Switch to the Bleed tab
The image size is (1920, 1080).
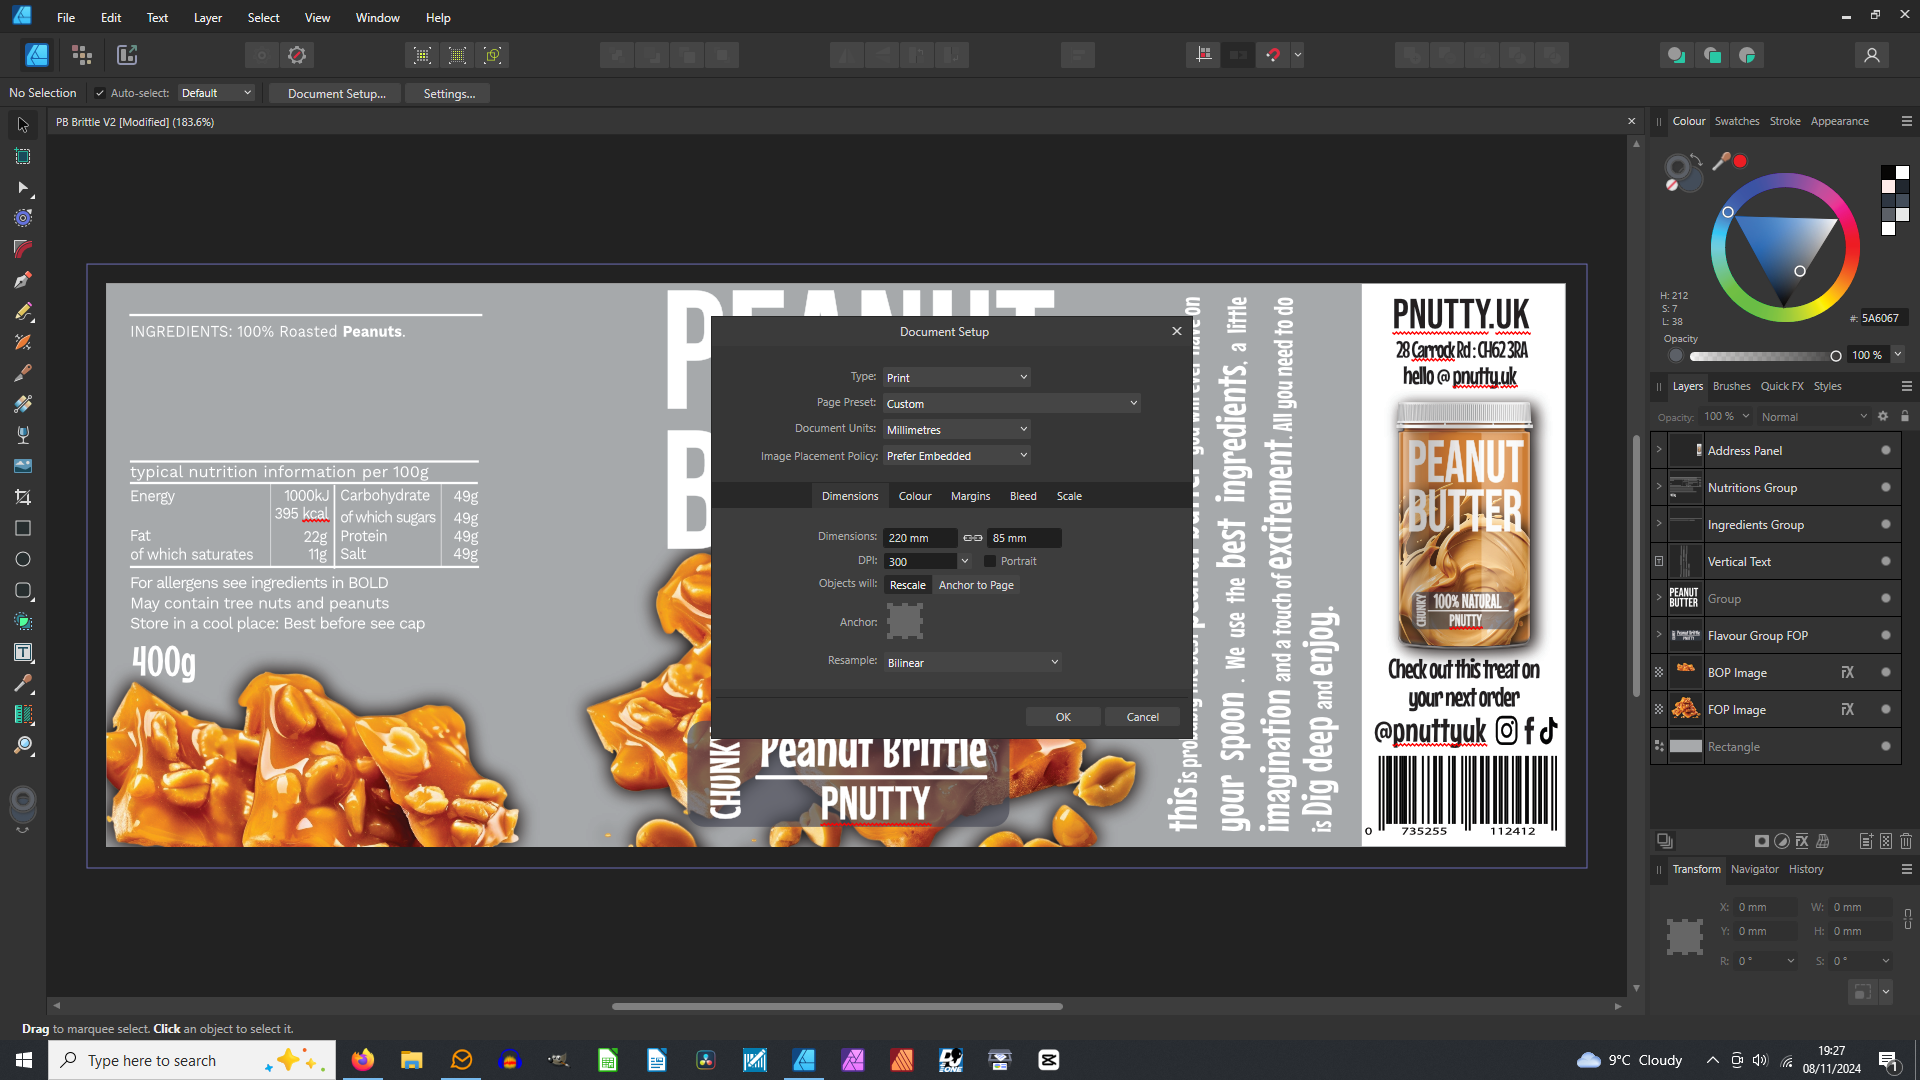pos(1023,496)
